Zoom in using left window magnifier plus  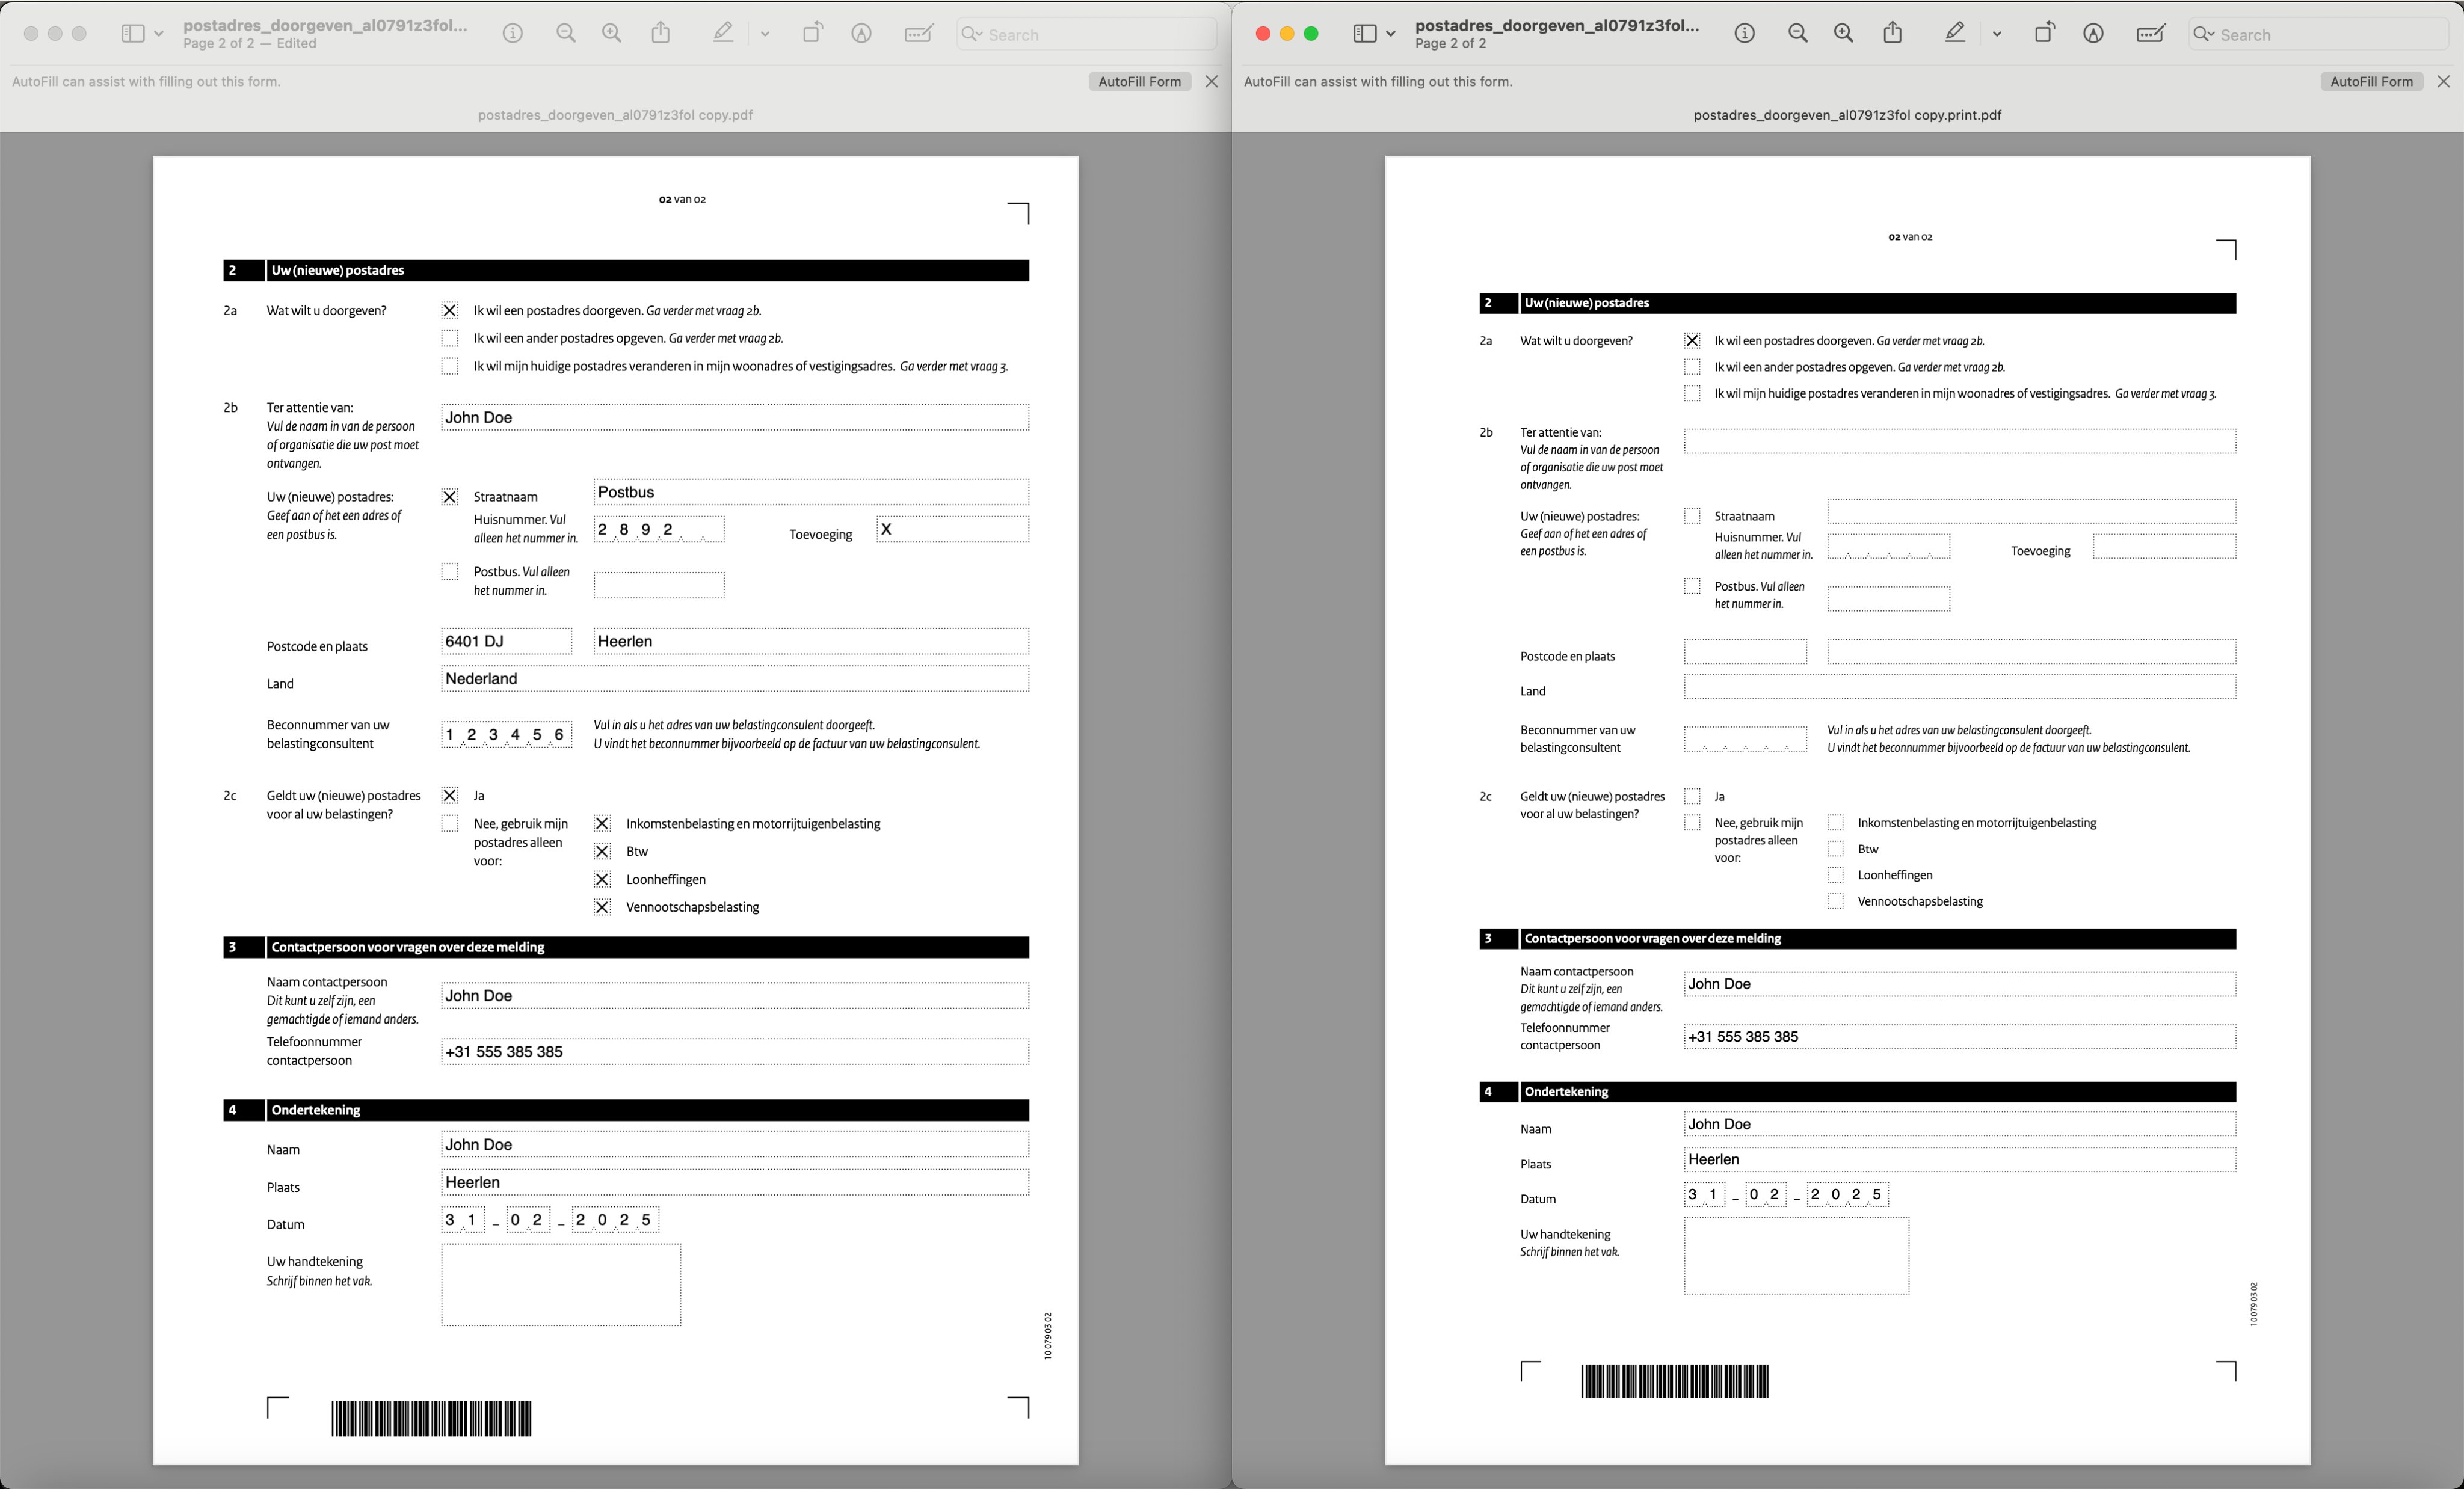click(x=611, y=34)
